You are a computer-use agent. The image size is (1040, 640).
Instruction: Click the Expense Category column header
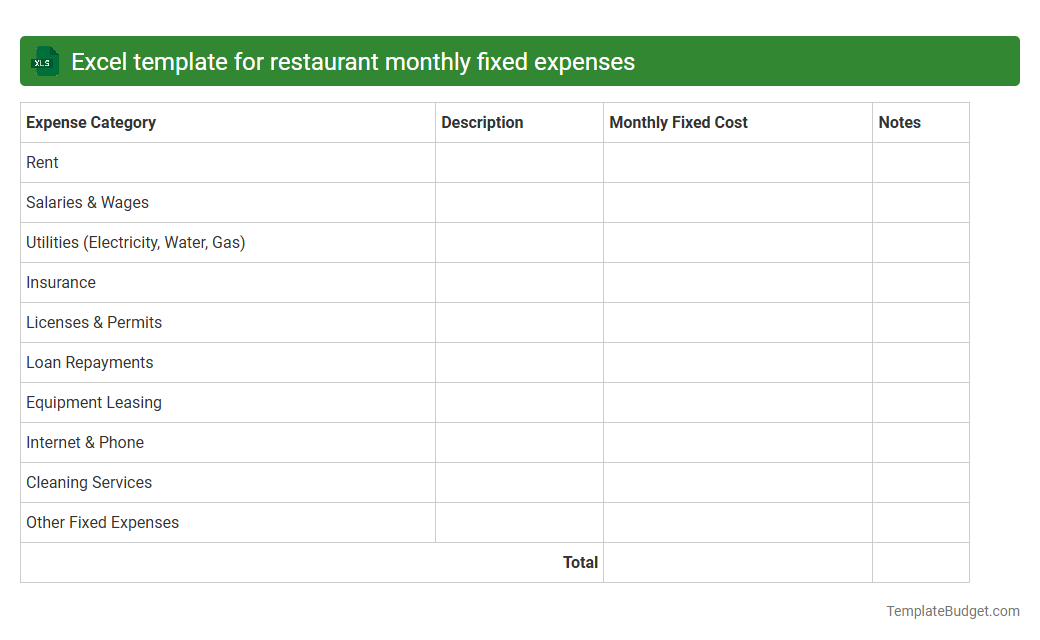(x=90, y=122)
